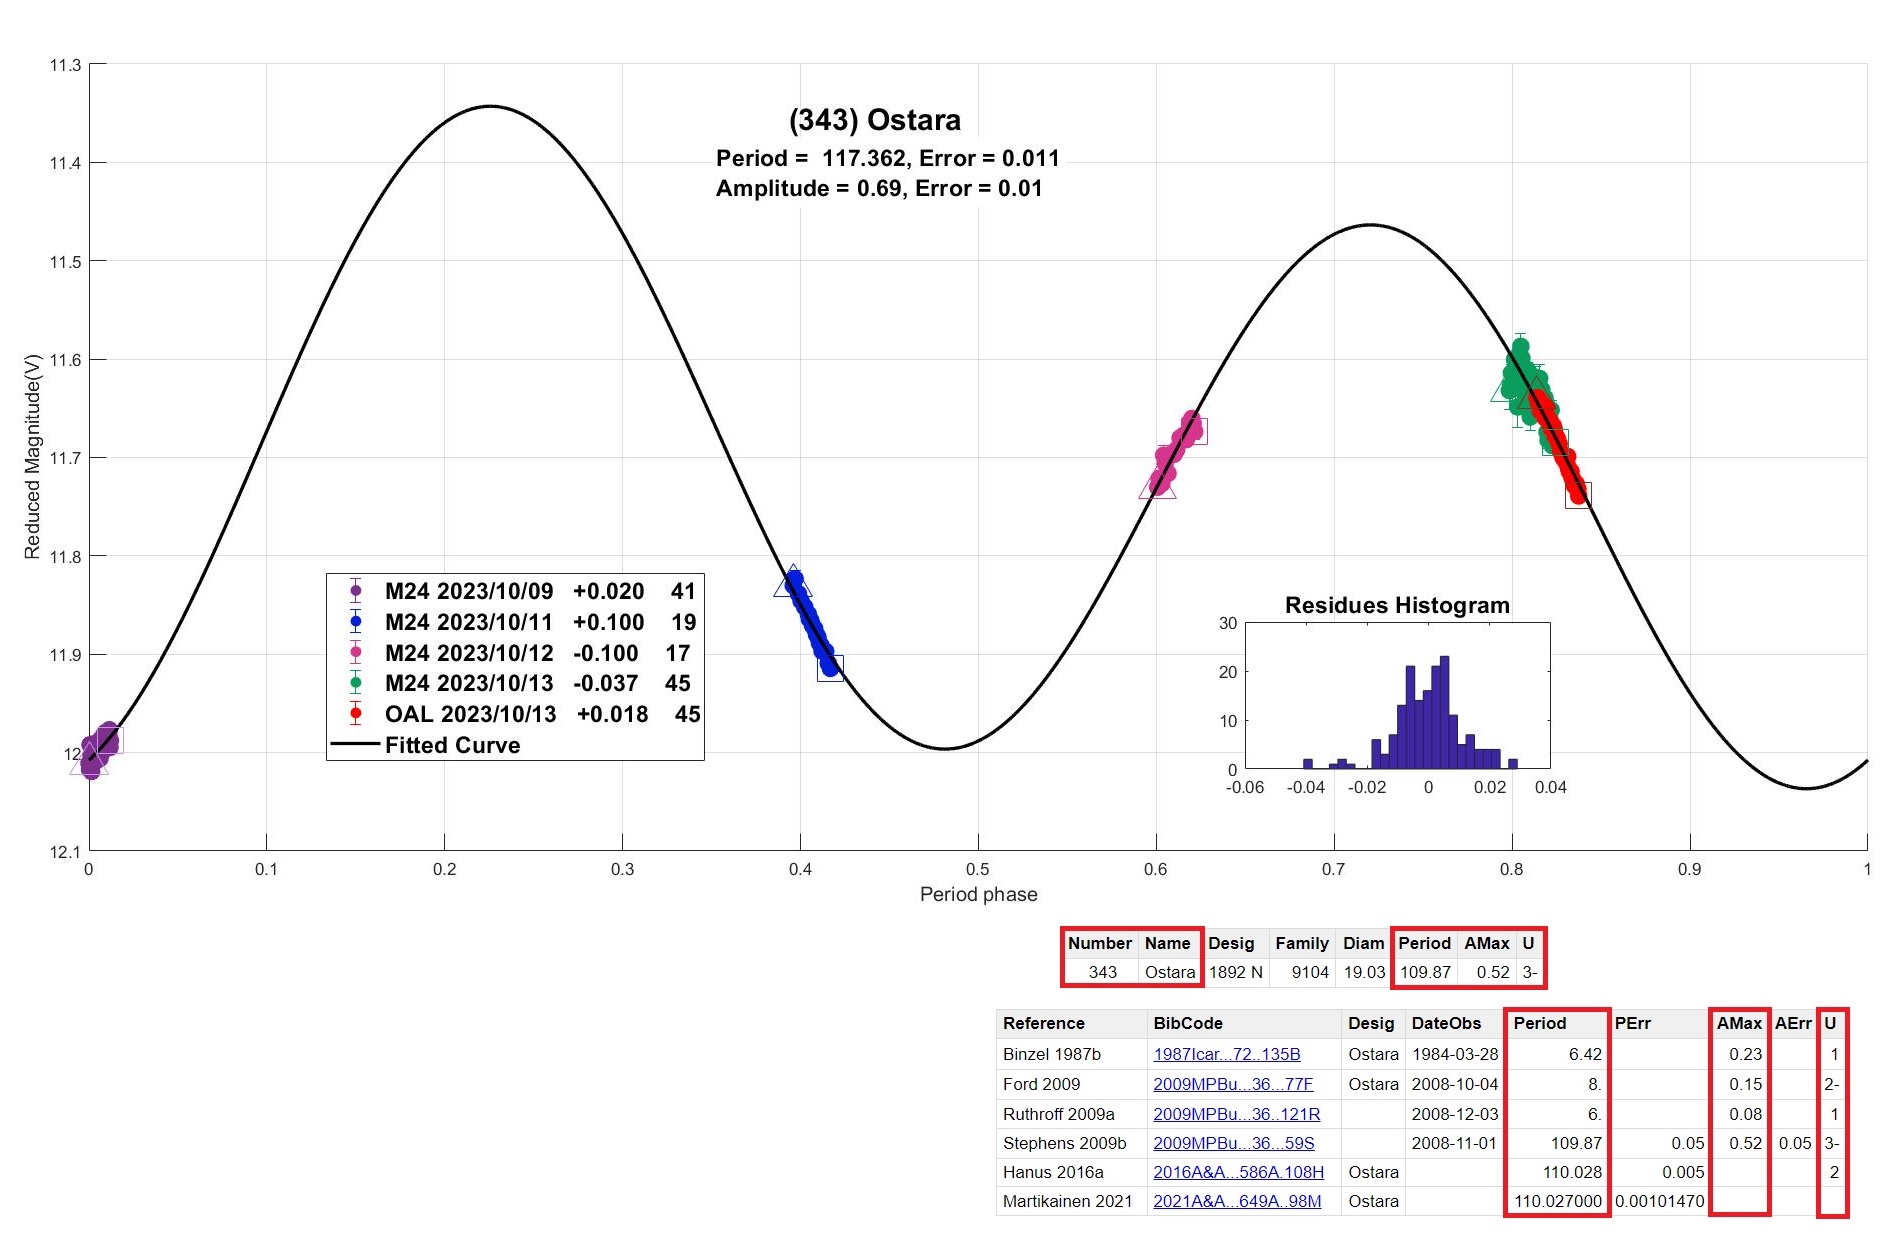Click the red OAL 2023/10/13 legend marker

click(x=355, y=714)
